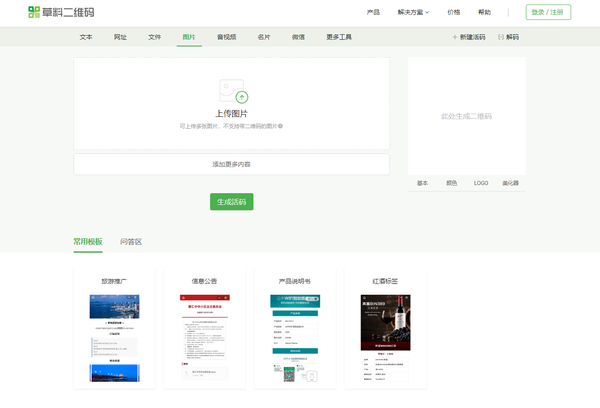The width and height of the screenshot is (600, 408).
Task: Open the LOGO QR settings tab
Action: pyautogui.click(x=481, y=183)
